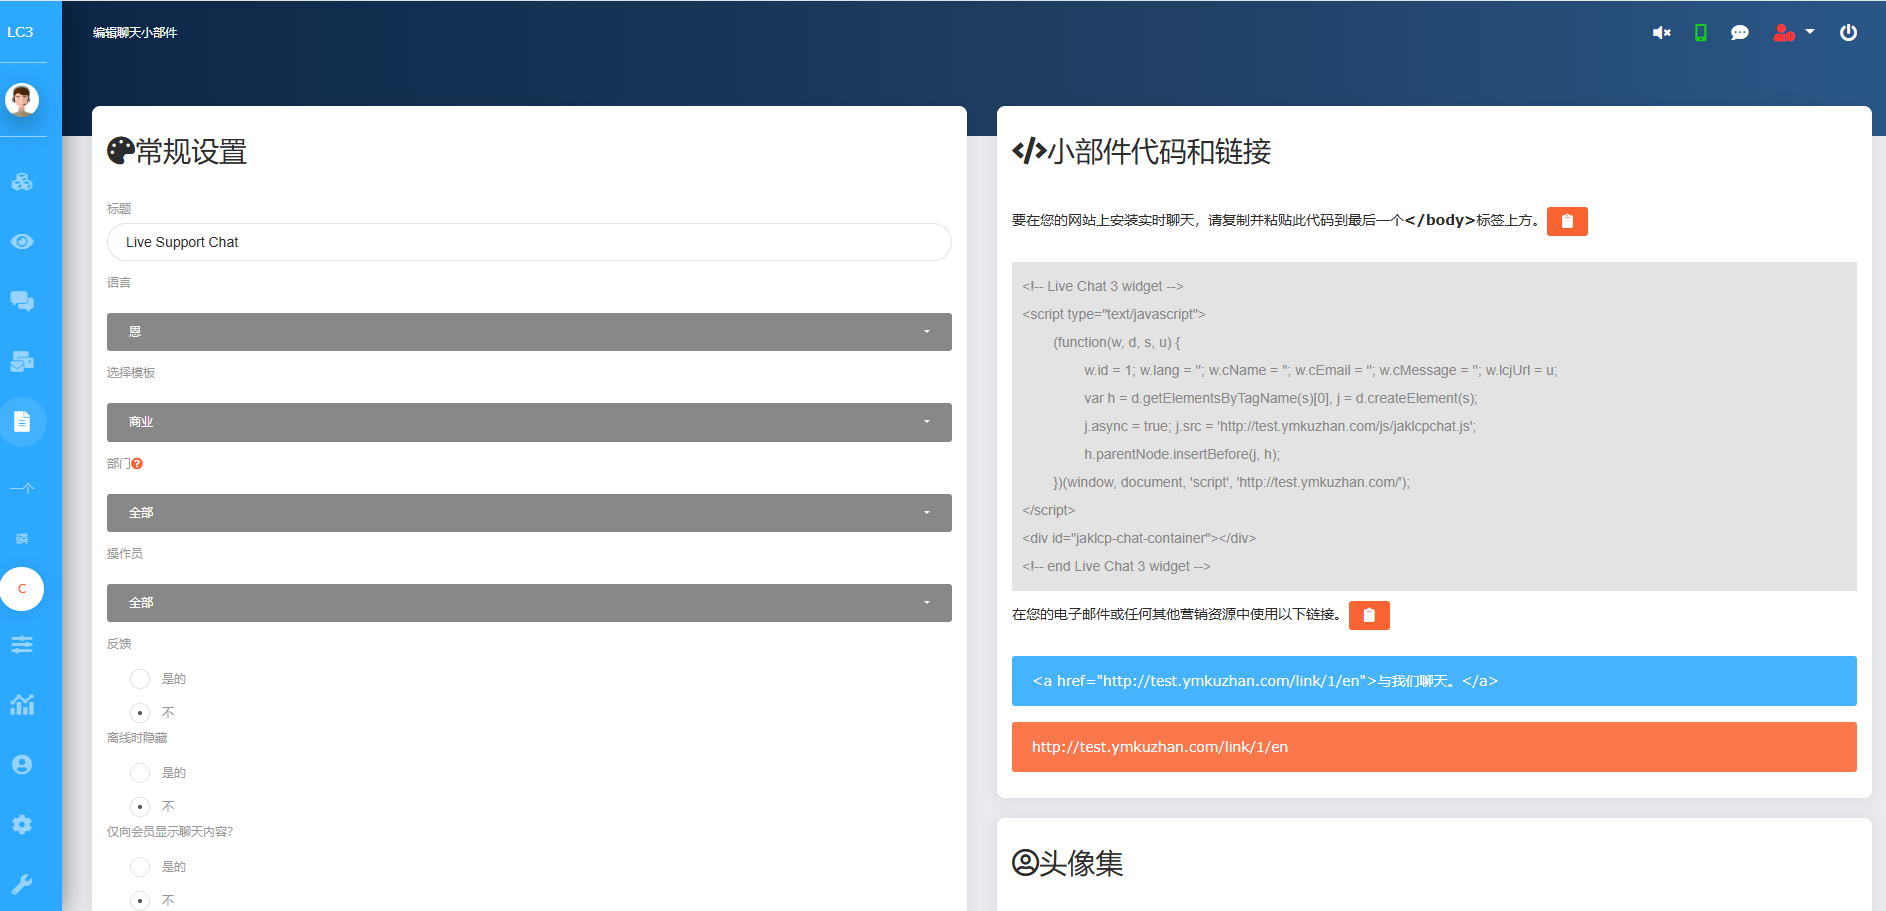
Task: Open the statistics chart icon in the sidebar
Action: pyautogui.click(x=22, y=705)
